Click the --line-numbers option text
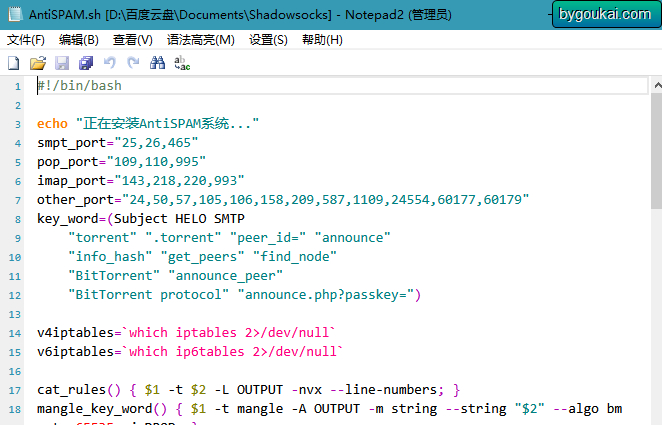Viewport: 662px width, 425px height. 383,390
